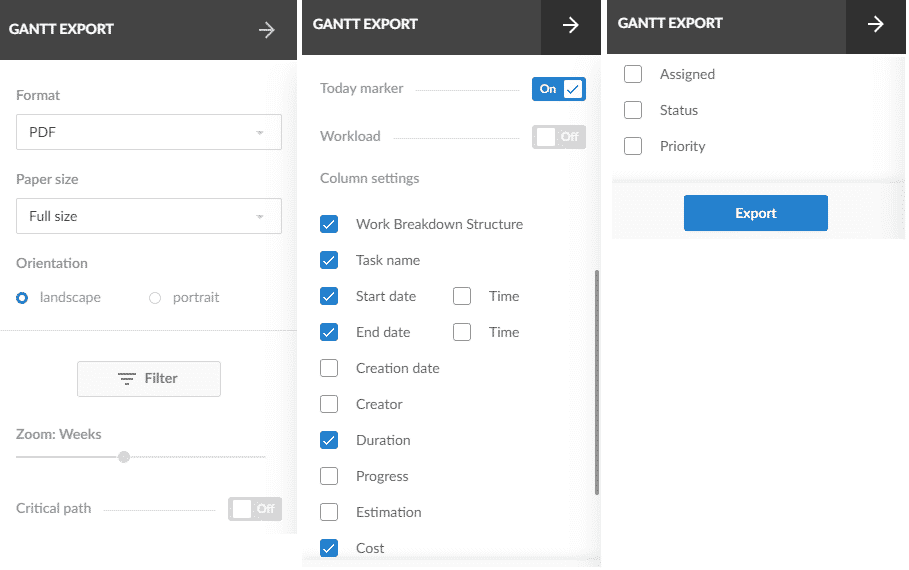Click the Zoom Weeks slider handle
909x570 pixels.
click(123, 457)
